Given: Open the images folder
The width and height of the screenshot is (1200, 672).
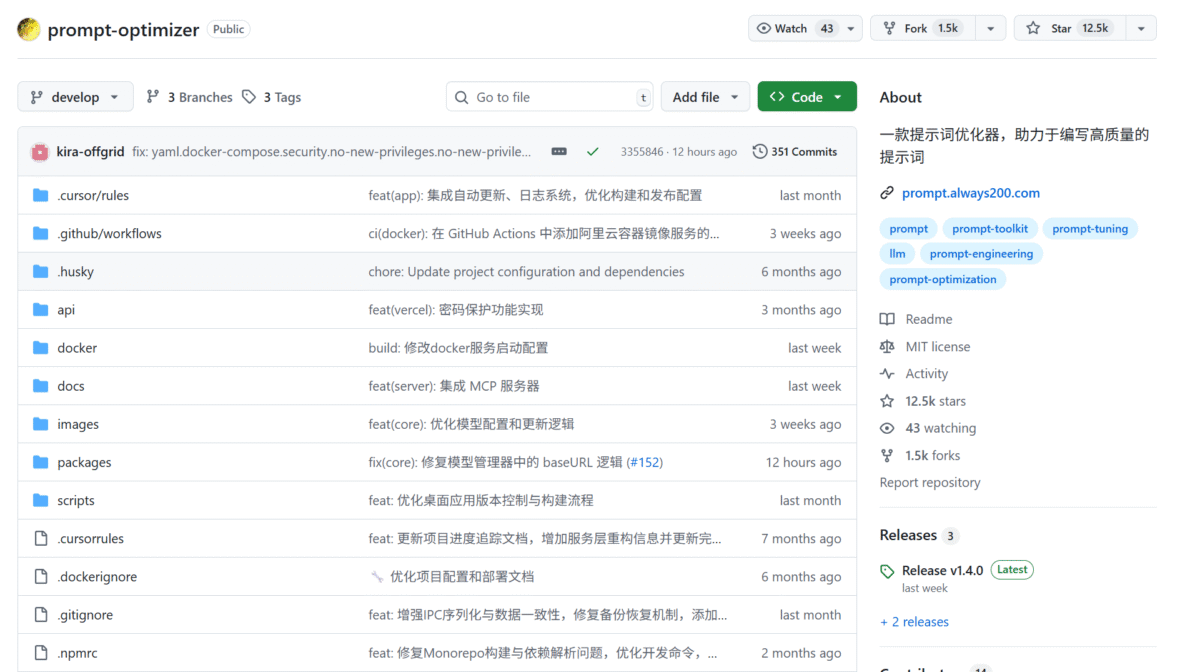Looking at the screenshot, I should coord(78,424).
